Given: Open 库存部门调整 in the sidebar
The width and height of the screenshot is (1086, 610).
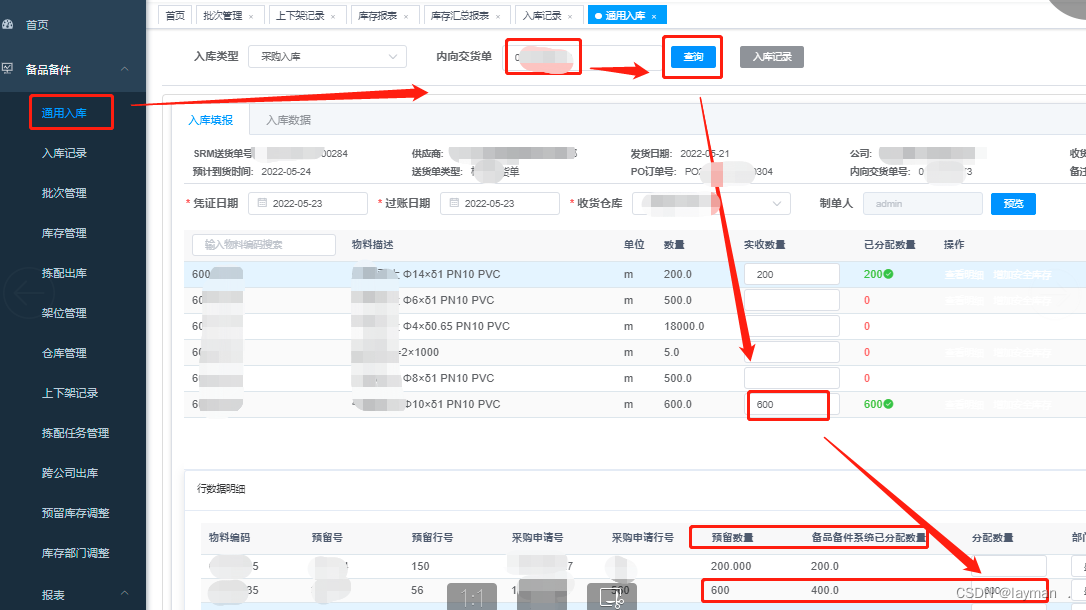Looking at the screenshot, I should (75, 553).
